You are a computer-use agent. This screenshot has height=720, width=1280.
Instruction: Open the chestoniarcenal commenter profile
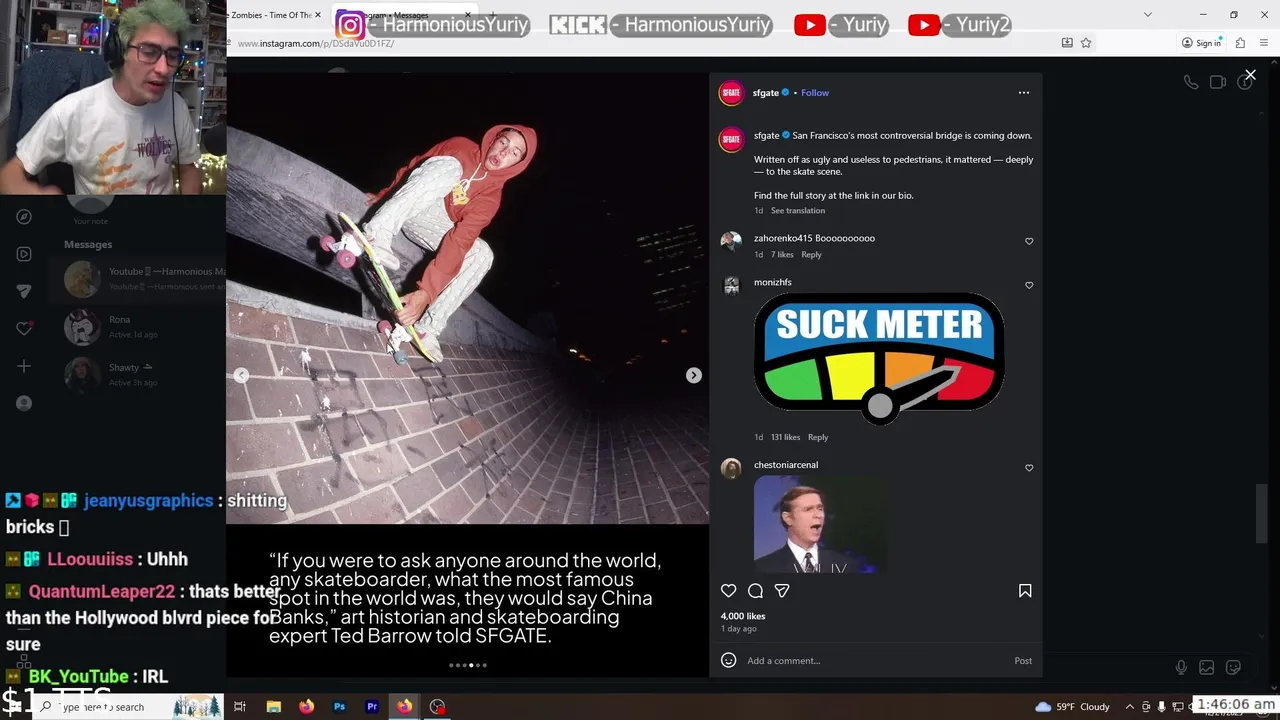(786, 465)
